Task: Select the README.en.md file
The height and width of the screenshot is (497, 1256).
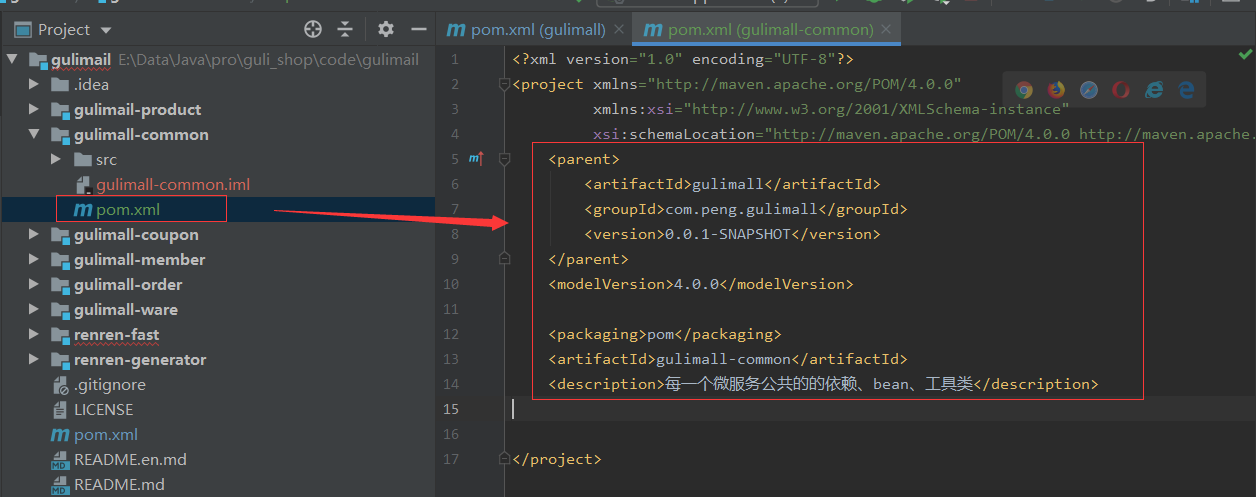Action: point(130,459)
